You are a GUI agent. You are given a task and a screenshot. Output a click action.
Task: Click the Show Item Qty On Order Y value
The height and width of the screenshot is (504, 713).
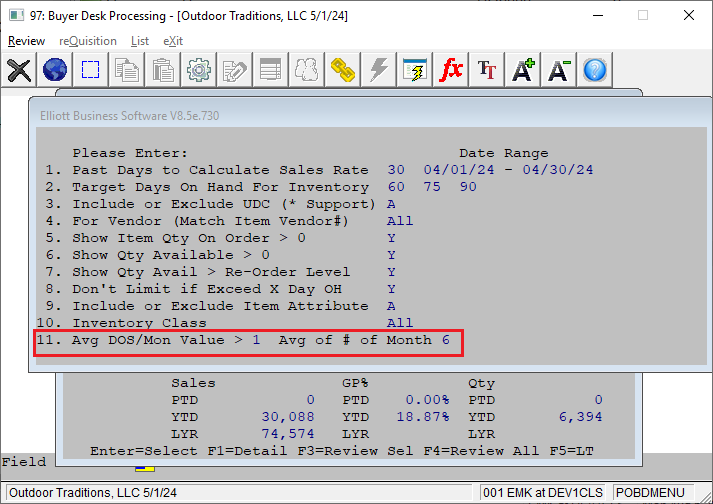[391, 238]
